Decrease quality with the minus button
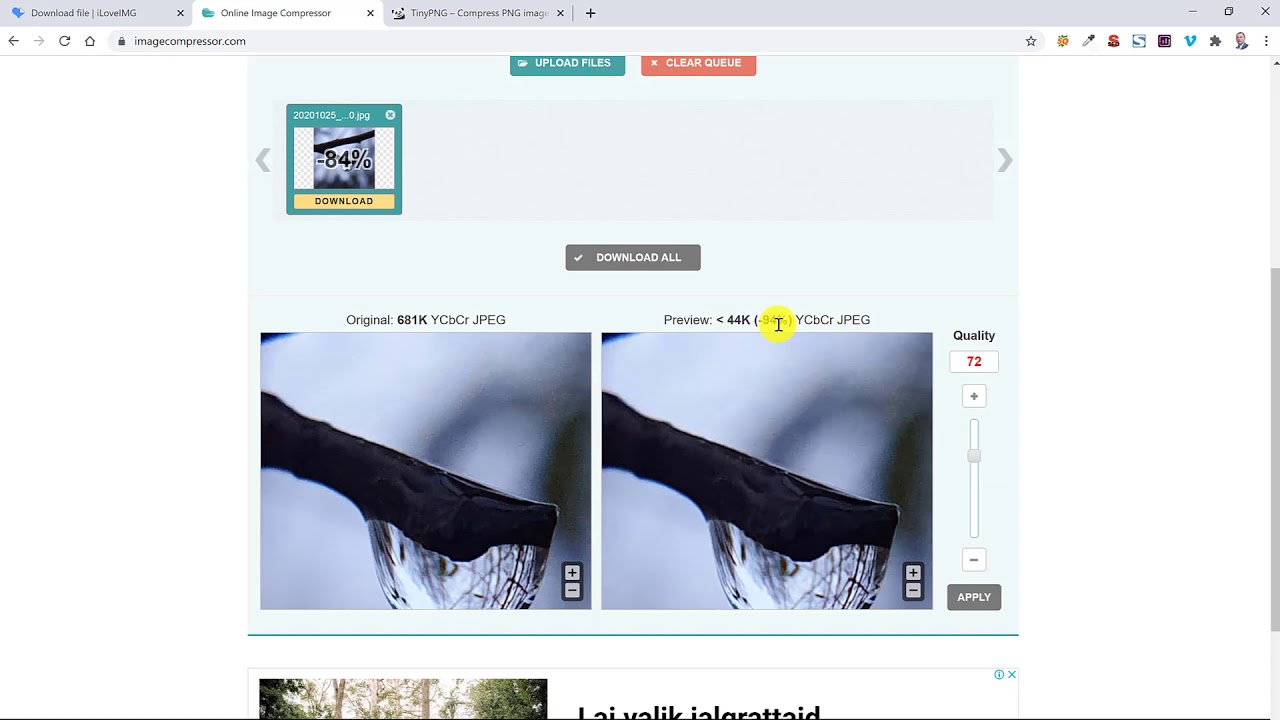This screenshot has width=1280, height=720. (x=974, y=560)
